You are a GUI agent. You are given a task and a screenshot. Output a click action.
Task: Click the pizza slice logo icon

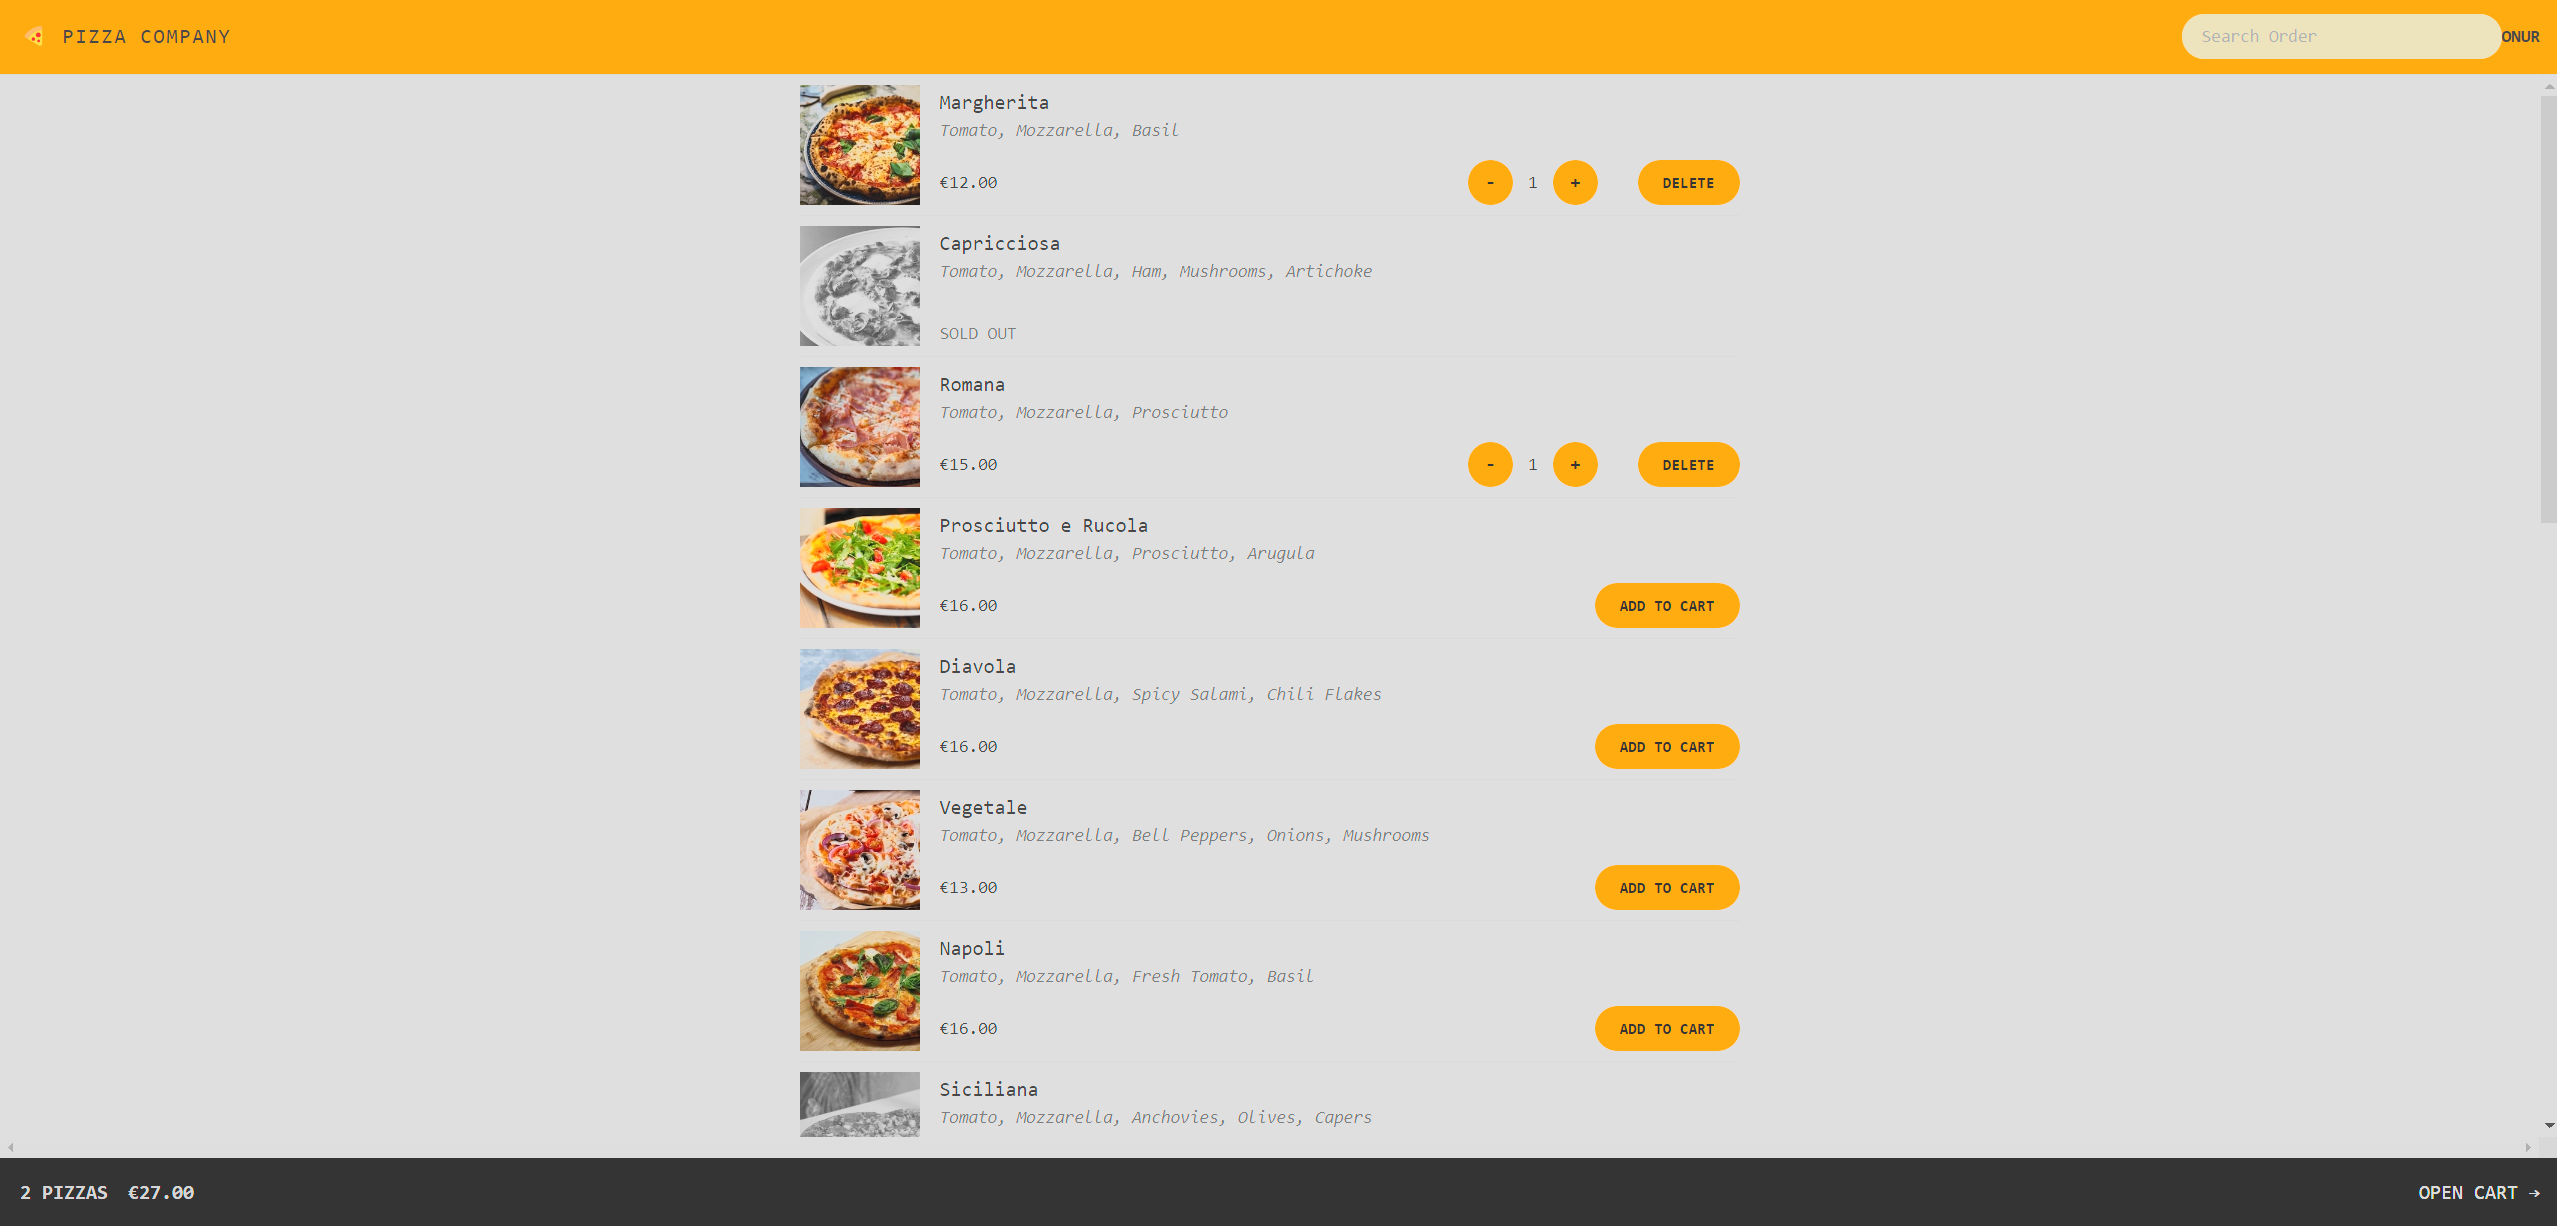(x=35, y=37)
